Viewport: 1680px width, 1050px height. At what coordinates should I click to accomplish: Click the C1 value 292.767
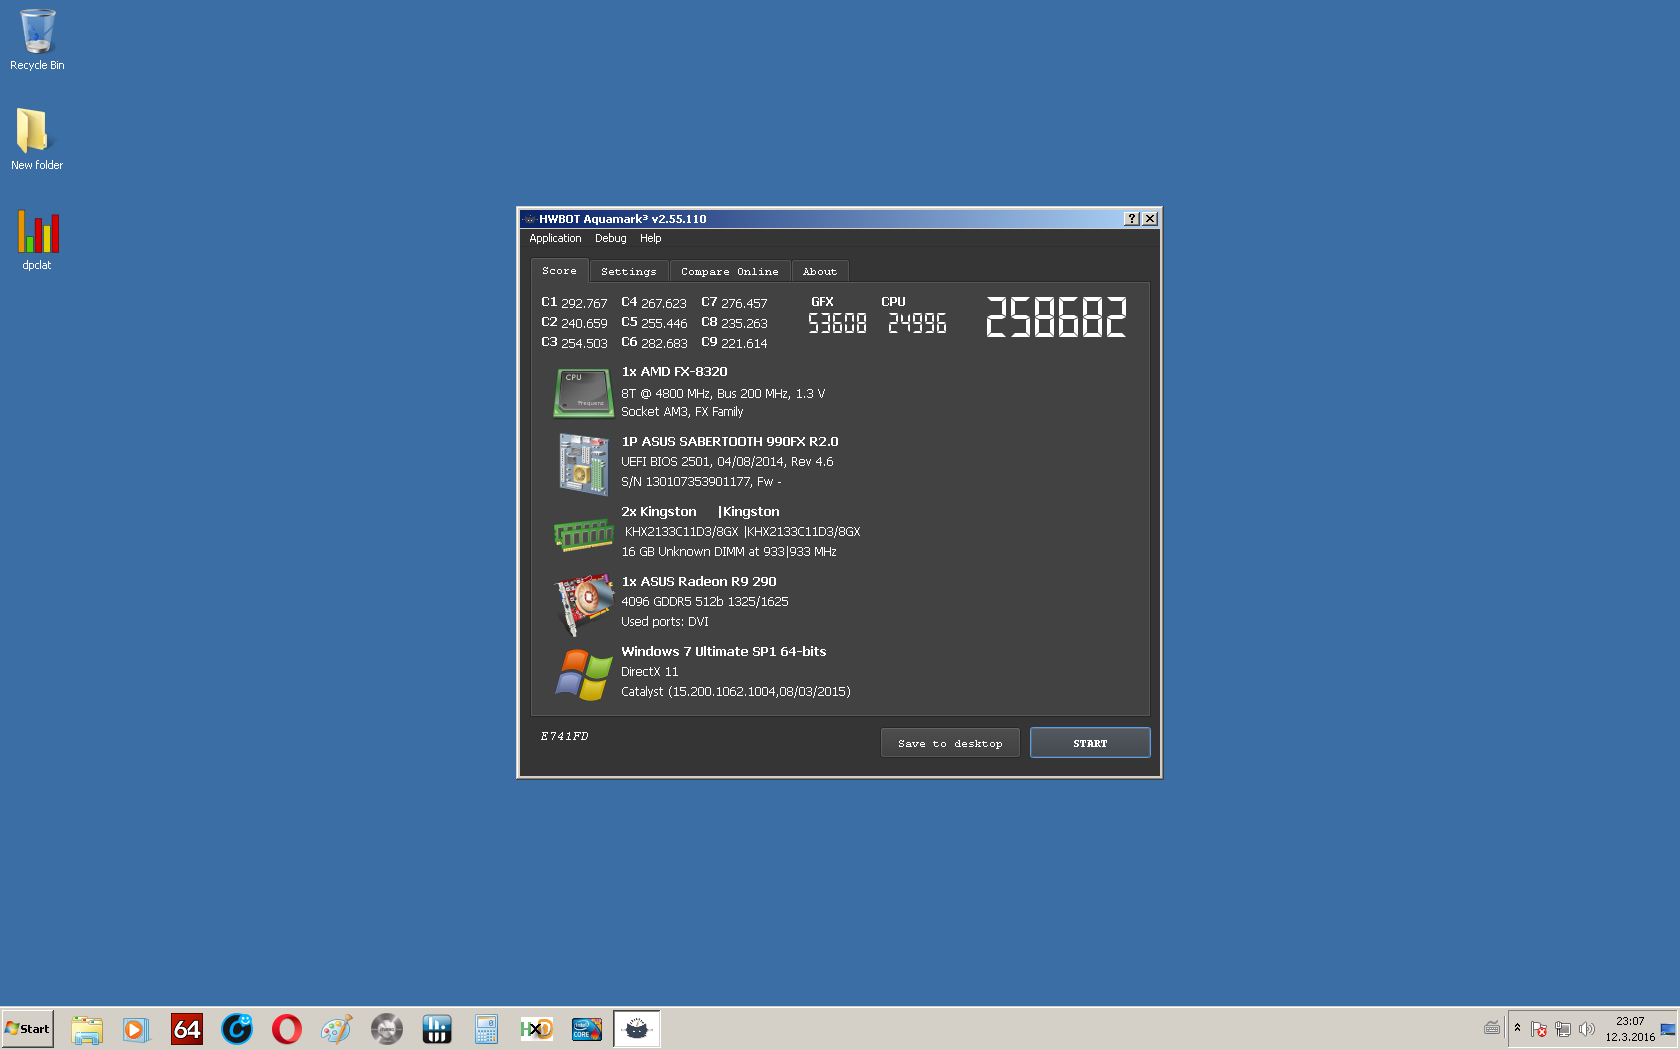pyautogui.click(x=584, y=303)
